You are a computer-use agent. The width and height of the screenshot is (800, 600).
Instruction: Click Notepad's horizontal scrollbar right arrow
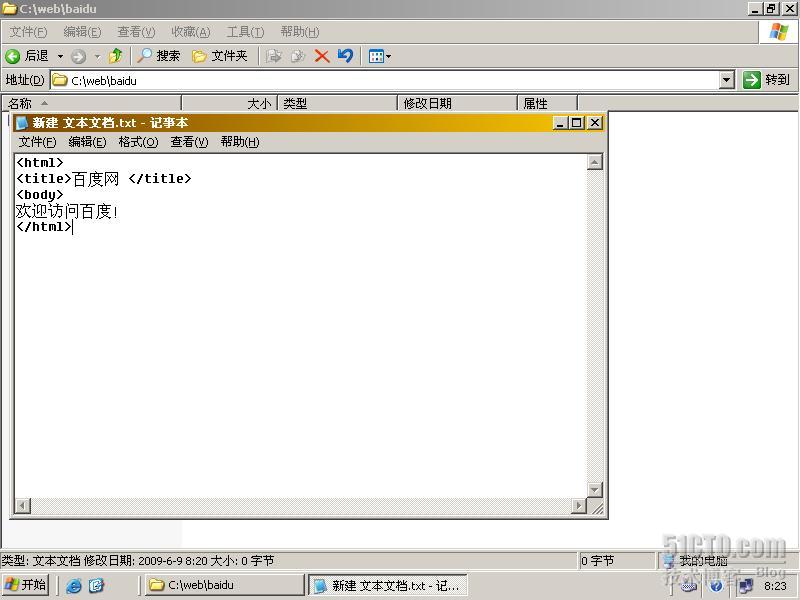pos(578,506)
